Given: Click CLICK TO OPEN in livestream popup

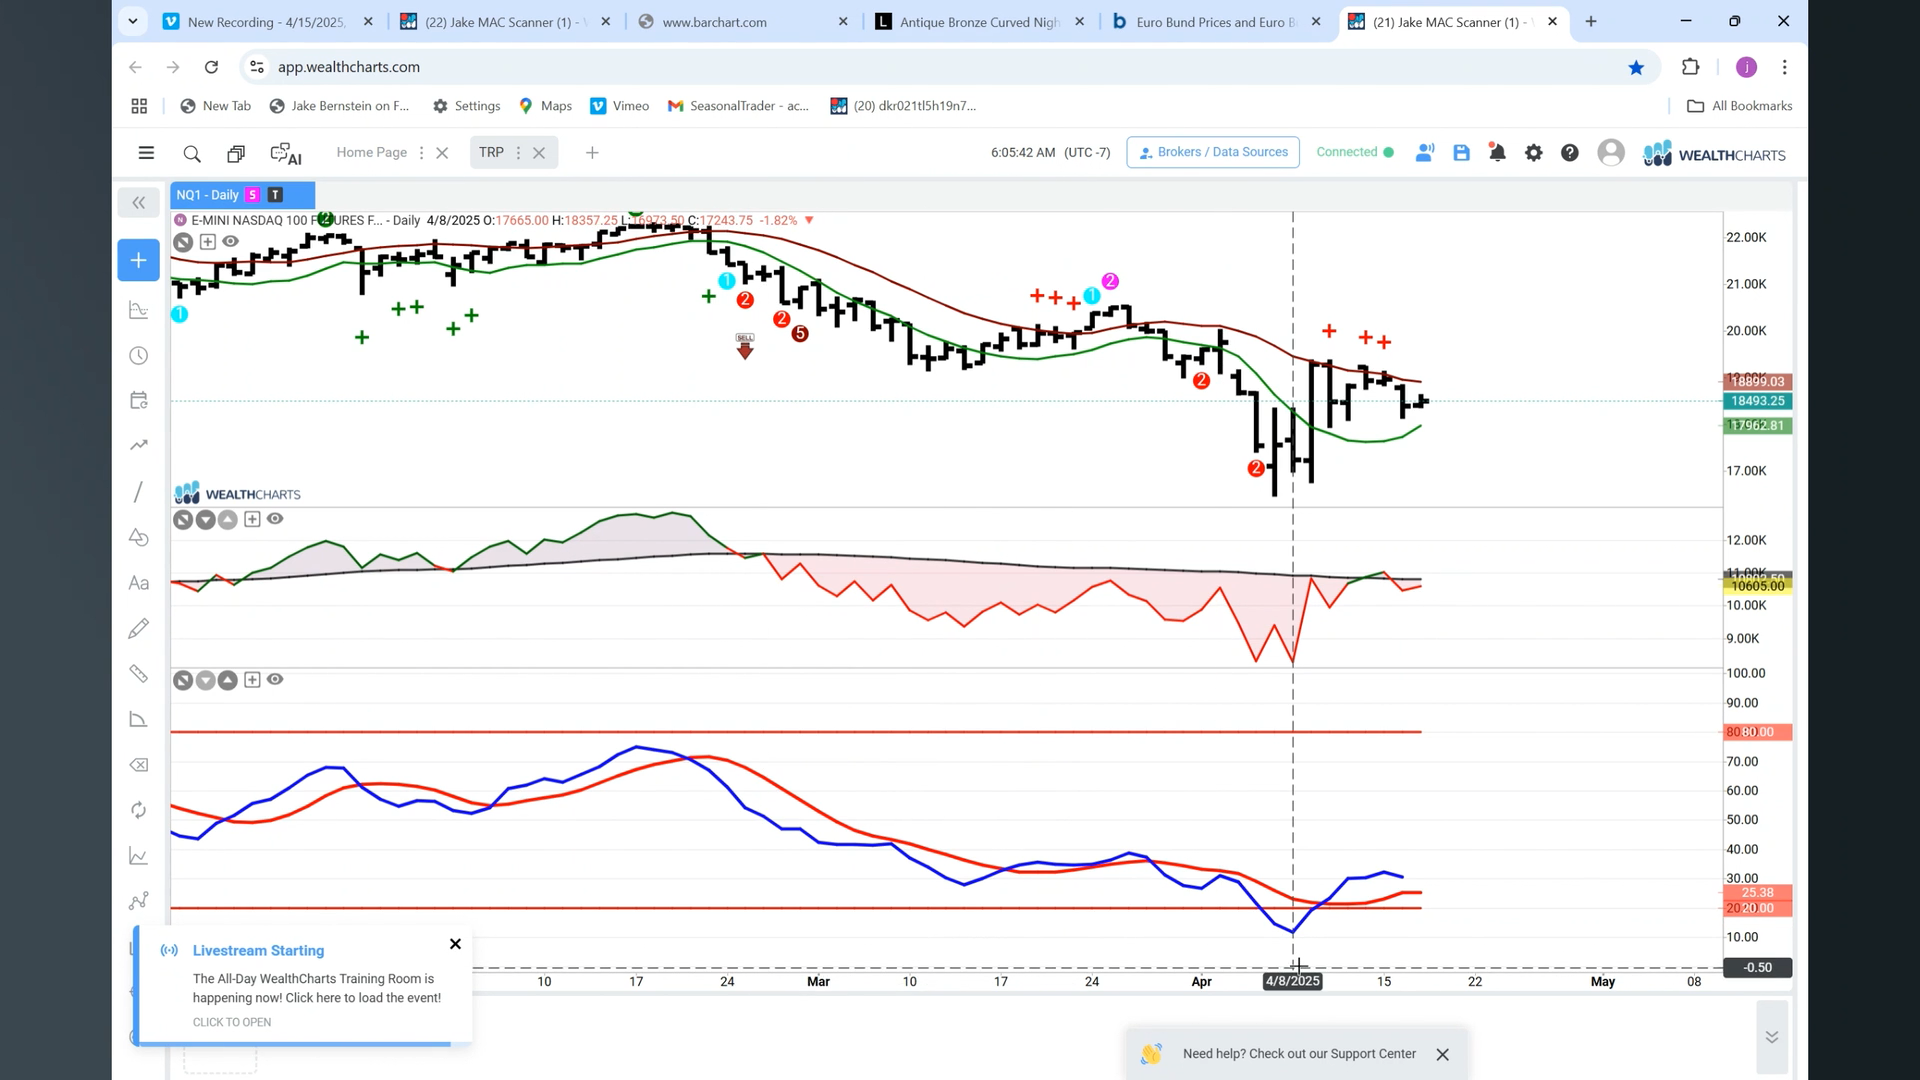Looking at the screenshot, I should (x=232, y=1022).
